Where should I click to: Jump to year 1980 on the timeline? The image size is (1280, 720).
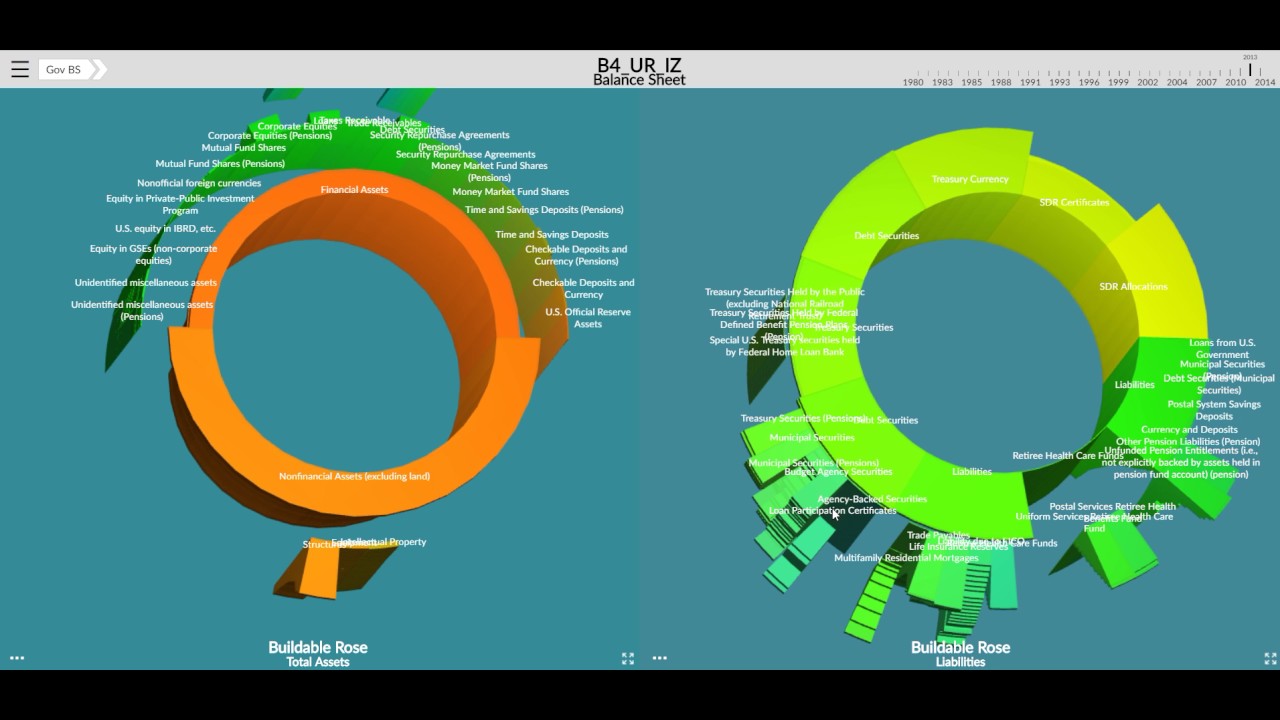[913, 82]
